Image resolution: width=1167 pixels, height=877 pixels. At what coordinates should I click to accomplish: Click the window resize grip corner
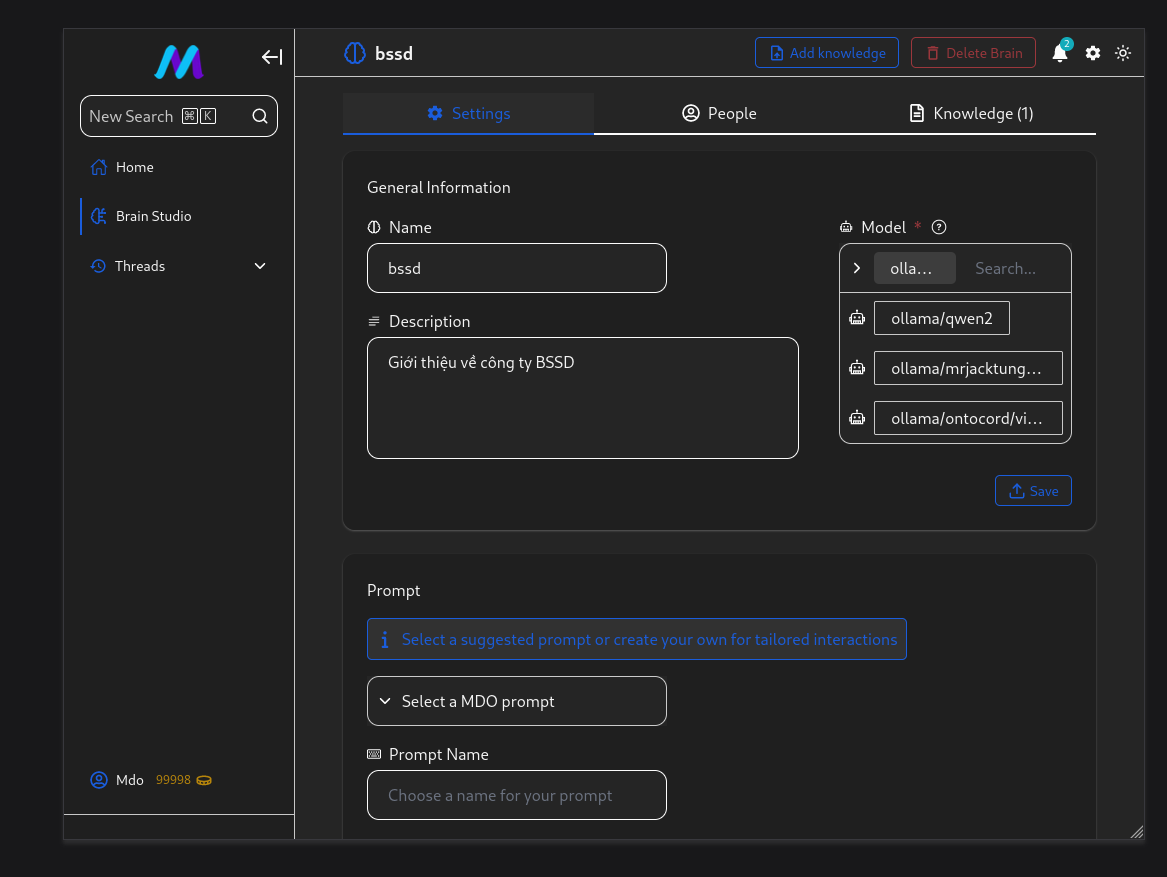[x=1136, y=832]
